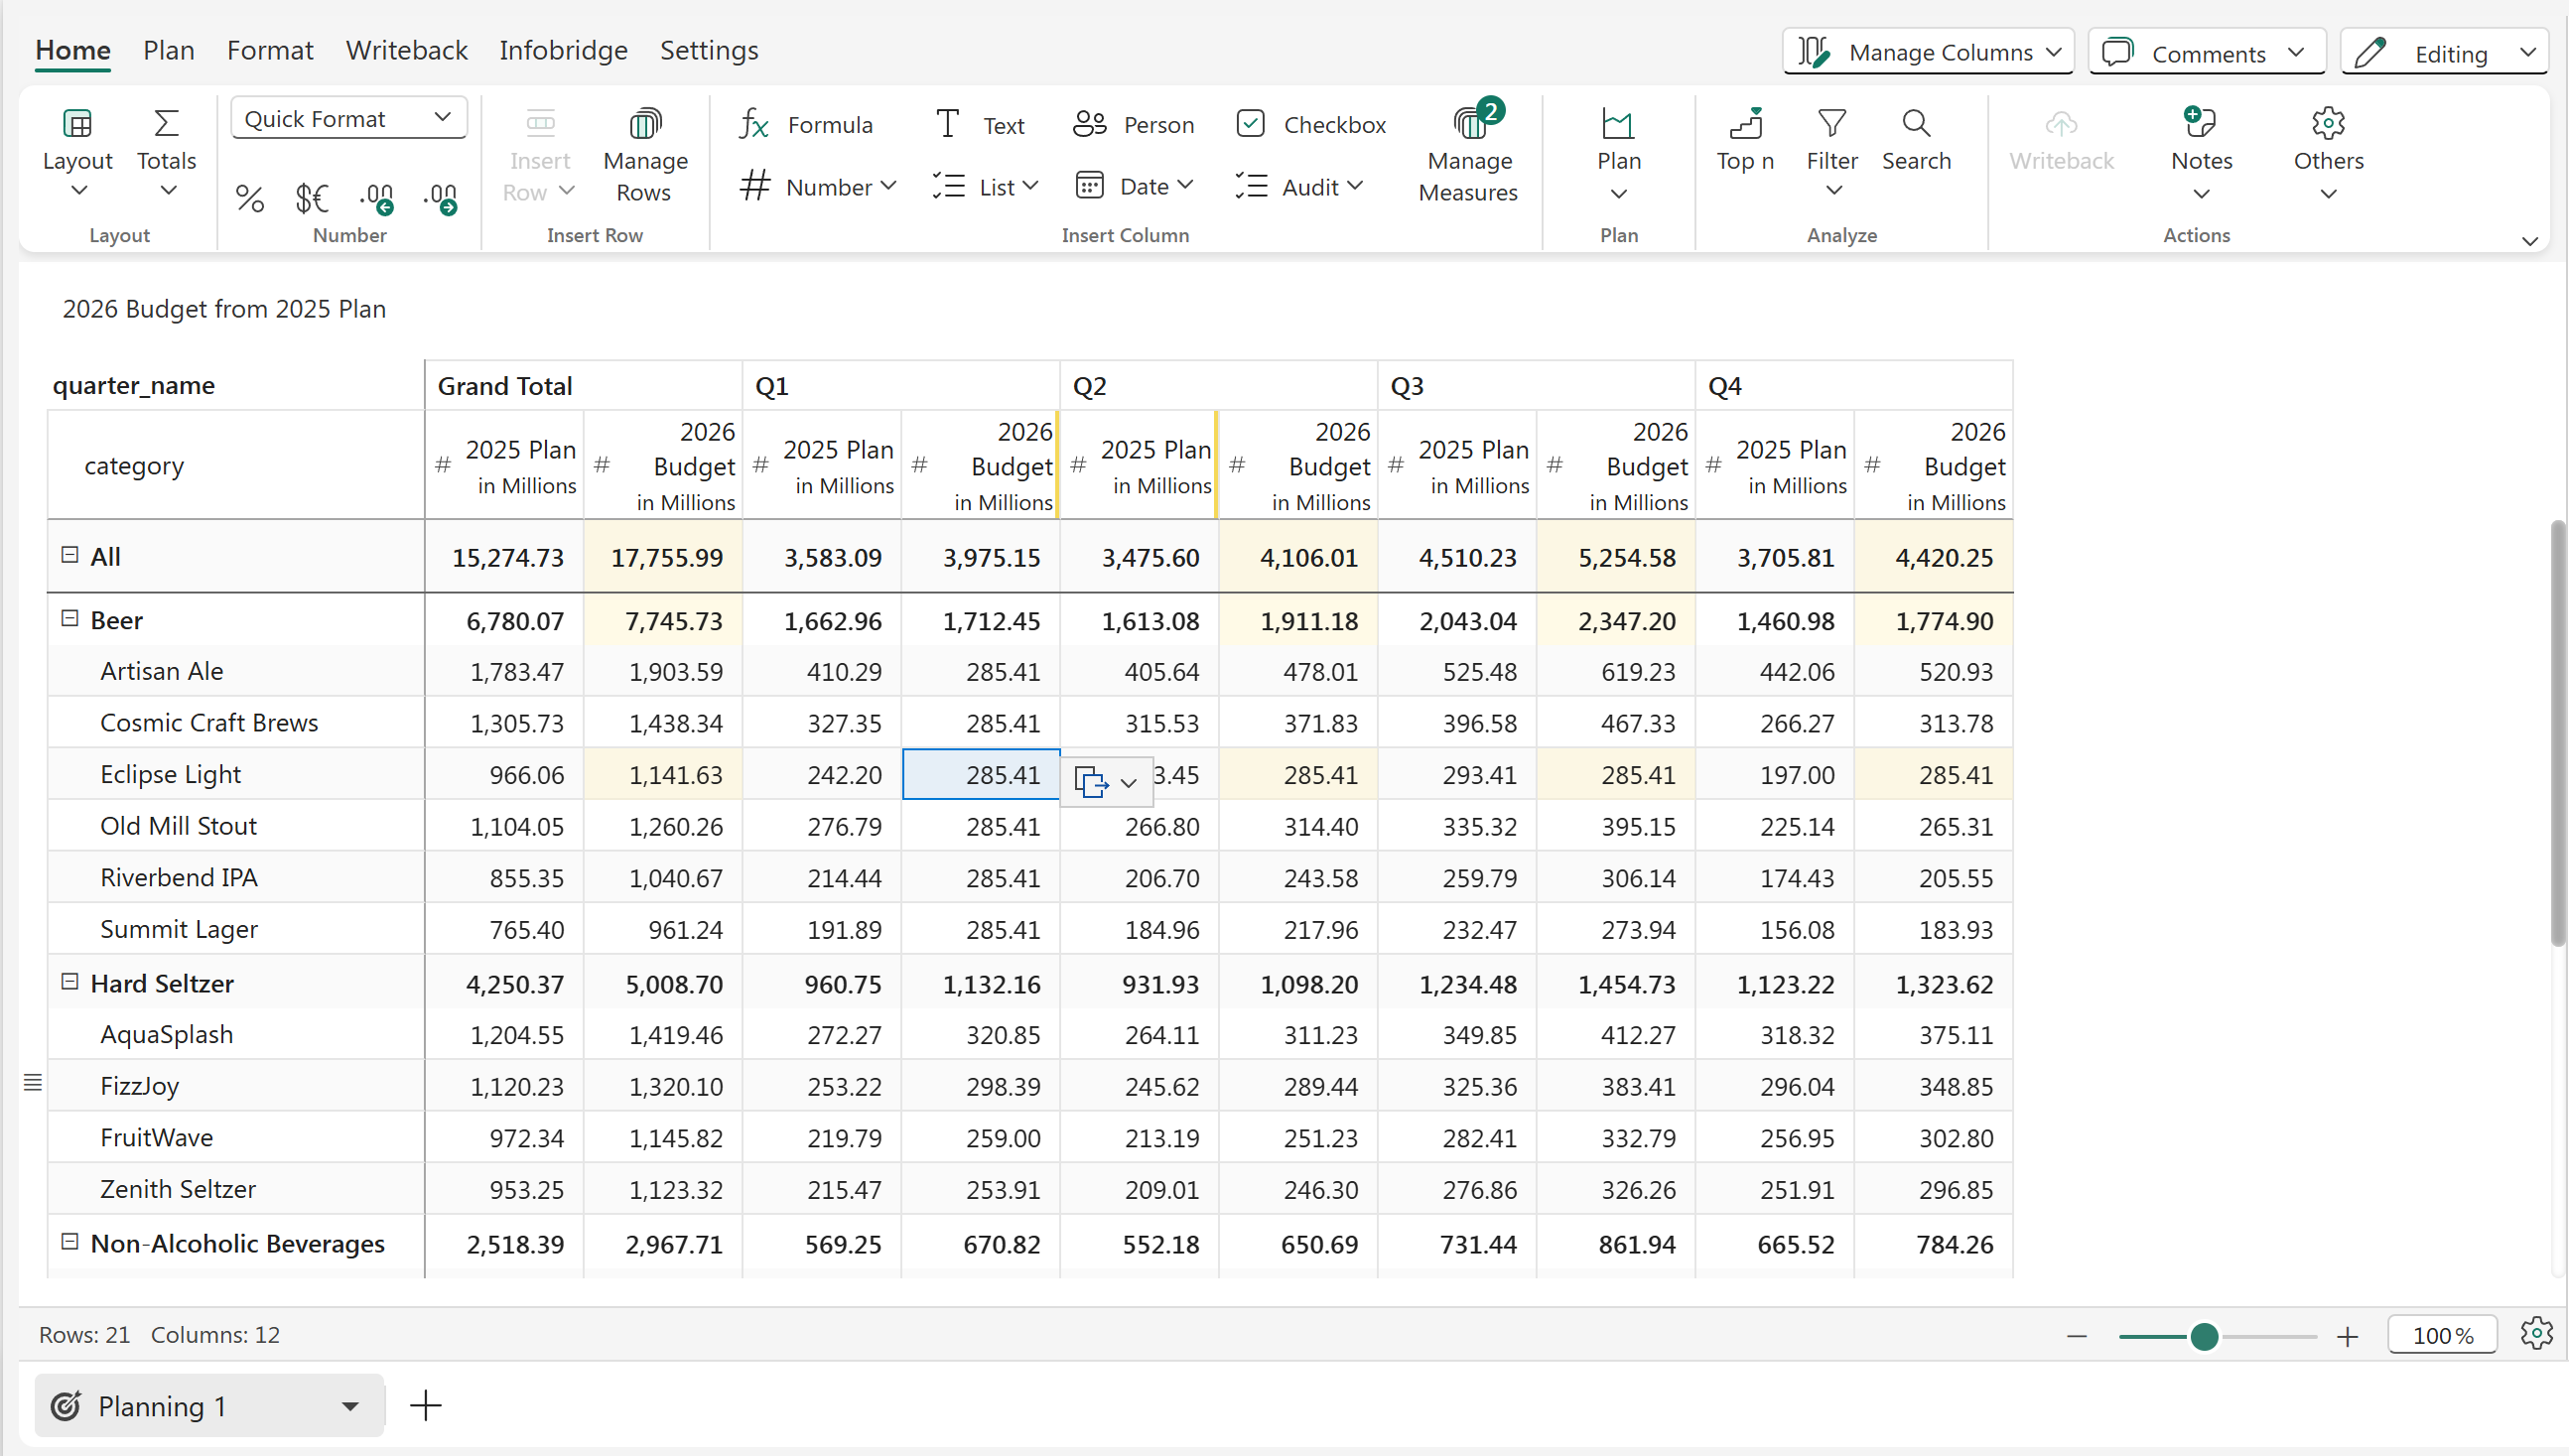The height and width of the screenshot is (1456, 2569).
Task: Switch to the Writeback tab
Action: [406, 50]
